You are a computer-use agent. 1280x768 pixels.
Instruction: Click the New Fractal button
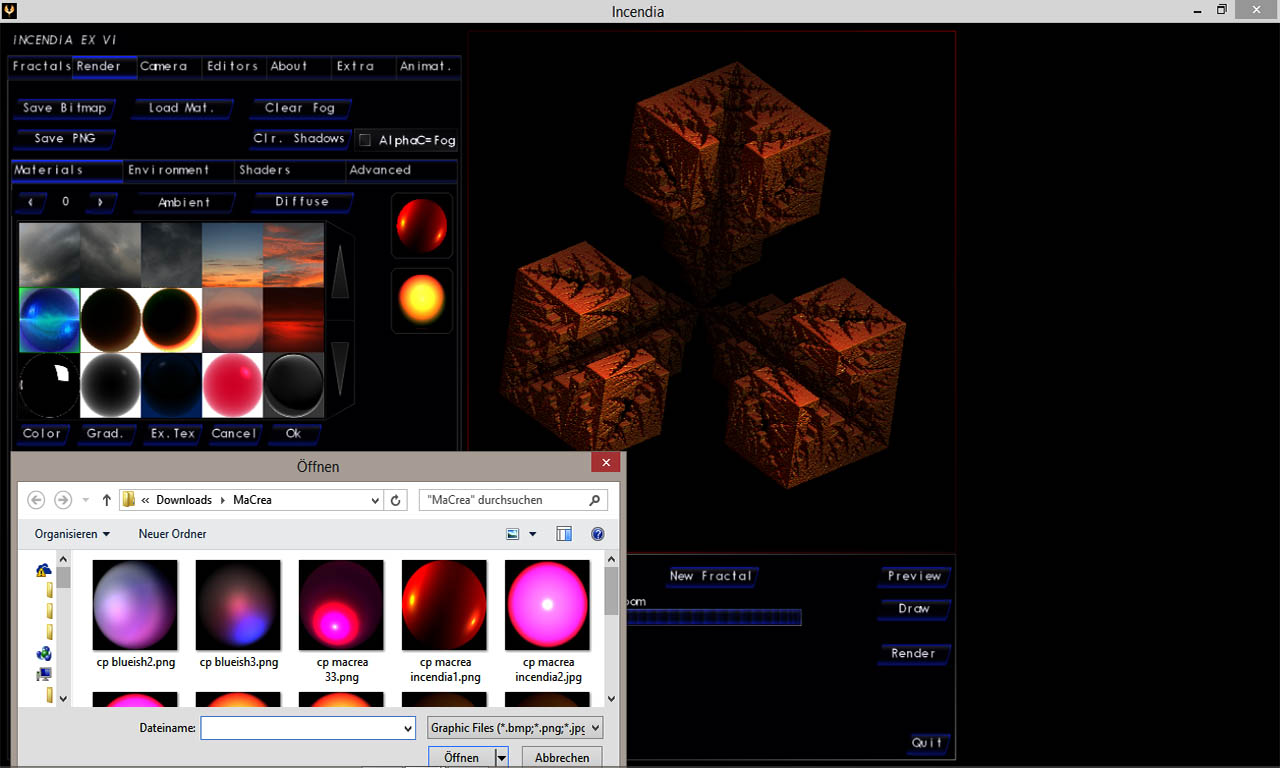click(x=711, y=576)
